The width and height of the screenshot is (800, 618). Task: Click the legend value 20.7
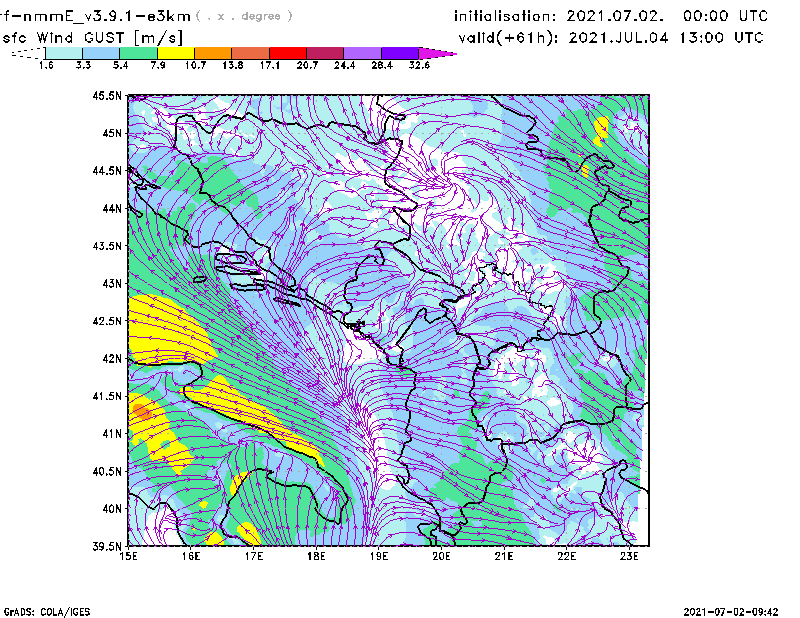point(307,65)
